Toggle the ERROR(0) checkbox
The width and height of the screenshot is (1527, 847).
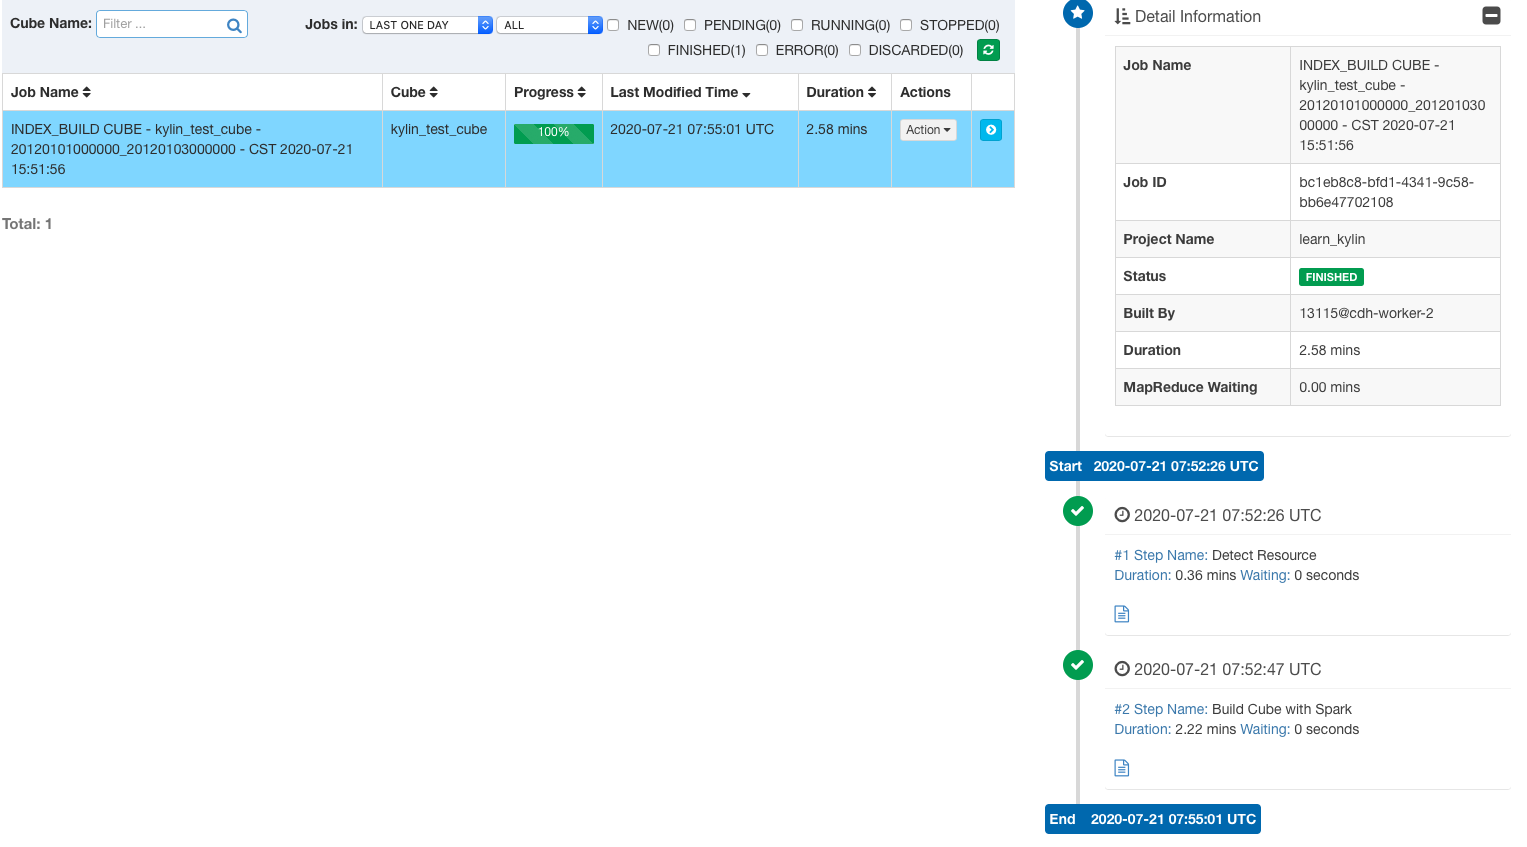click(x=762, y=50)
